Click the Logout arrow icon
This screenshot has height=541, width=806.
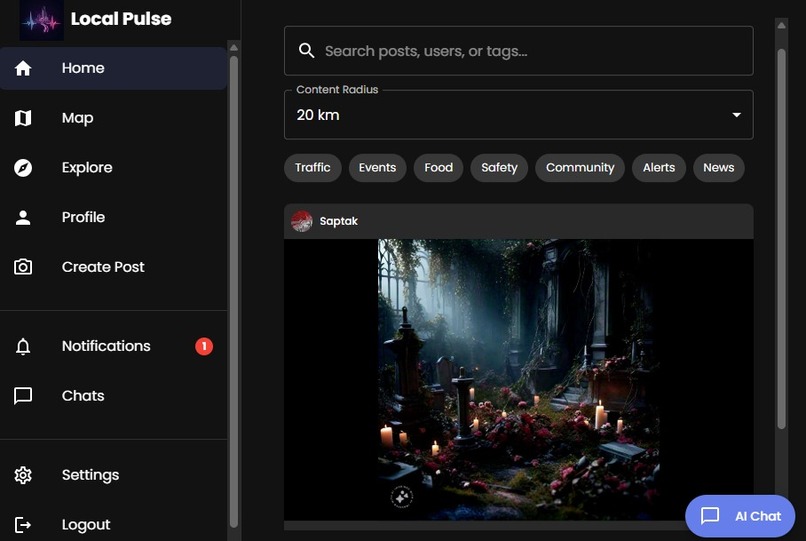[23, 525]
